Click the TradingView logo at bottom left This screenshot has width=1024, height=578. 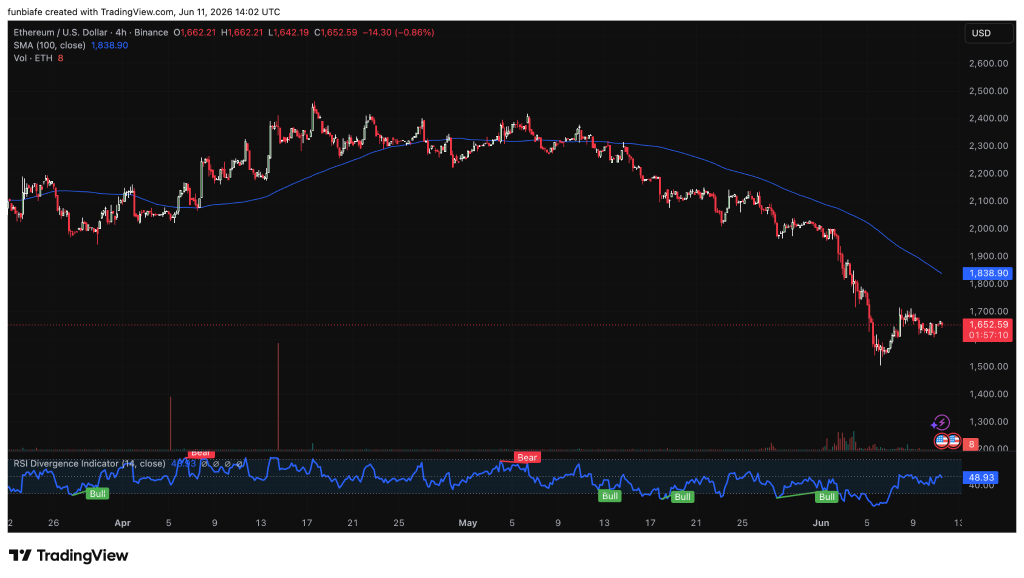69,556
